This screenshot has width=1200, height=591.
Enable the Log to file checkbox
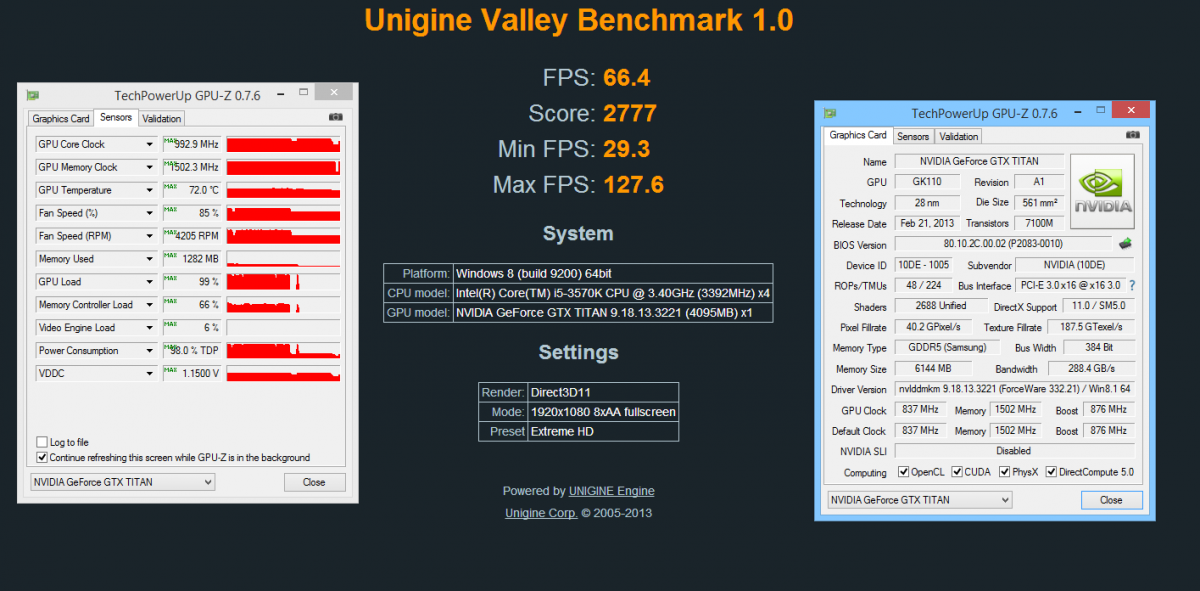[x=42, y=442]
